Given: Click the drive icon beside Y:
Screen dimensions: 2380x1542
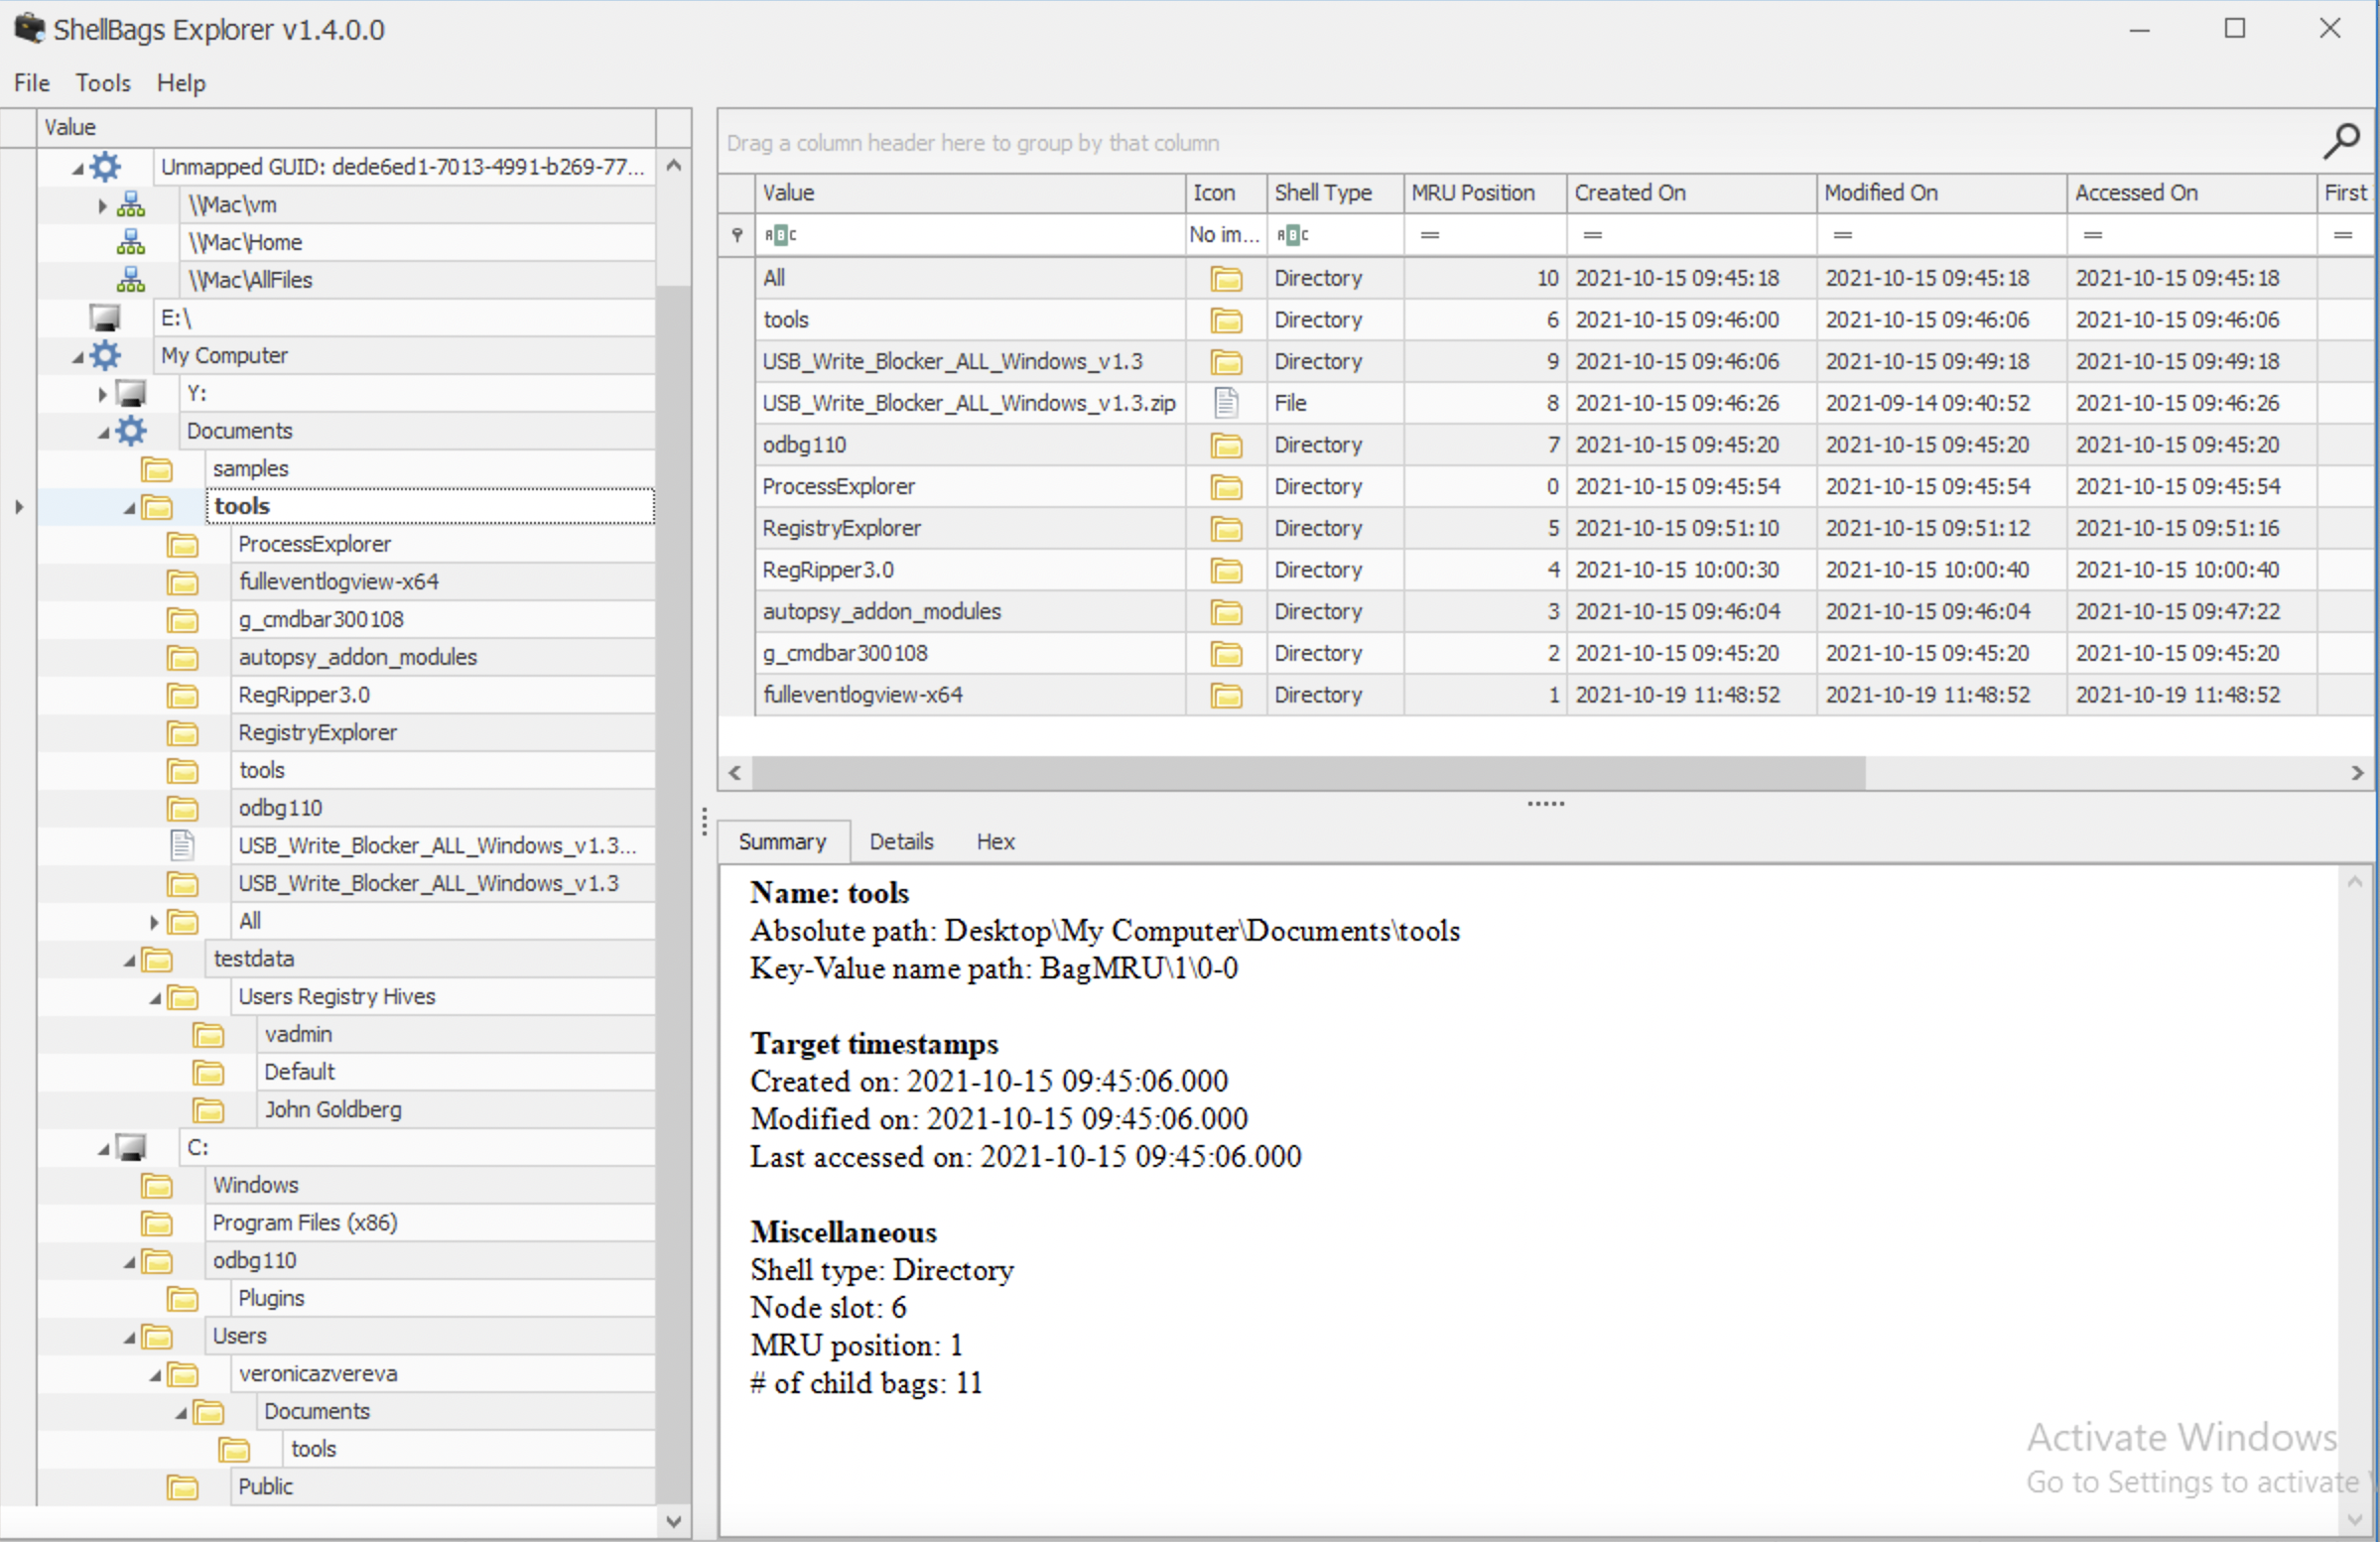Looking at the screenshot, I should pyautogui.click(x=131, y=393).
